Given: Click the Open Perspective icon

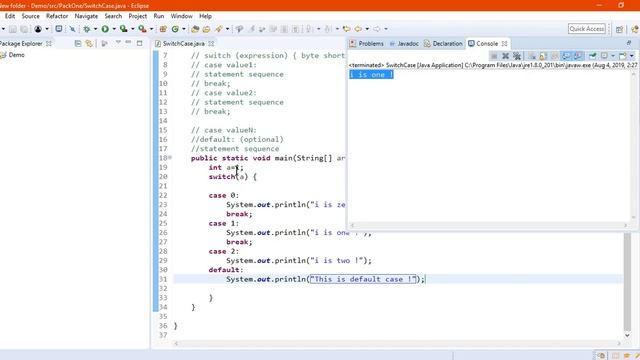Looking at the screenshot, I should tap(620, 29).
